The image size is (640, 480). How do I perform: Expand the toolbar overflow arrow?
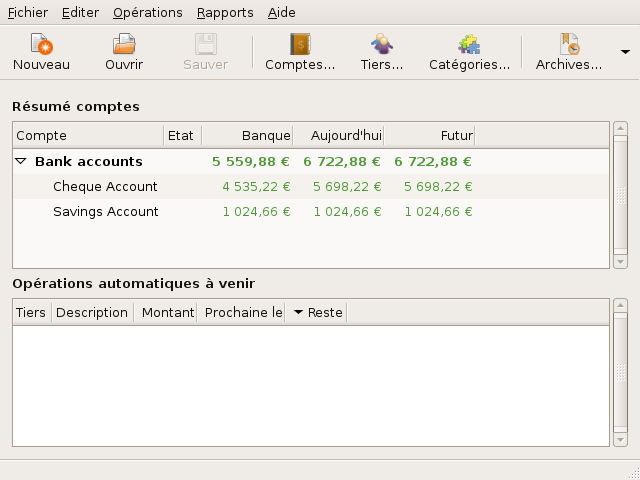coord(626,52)
